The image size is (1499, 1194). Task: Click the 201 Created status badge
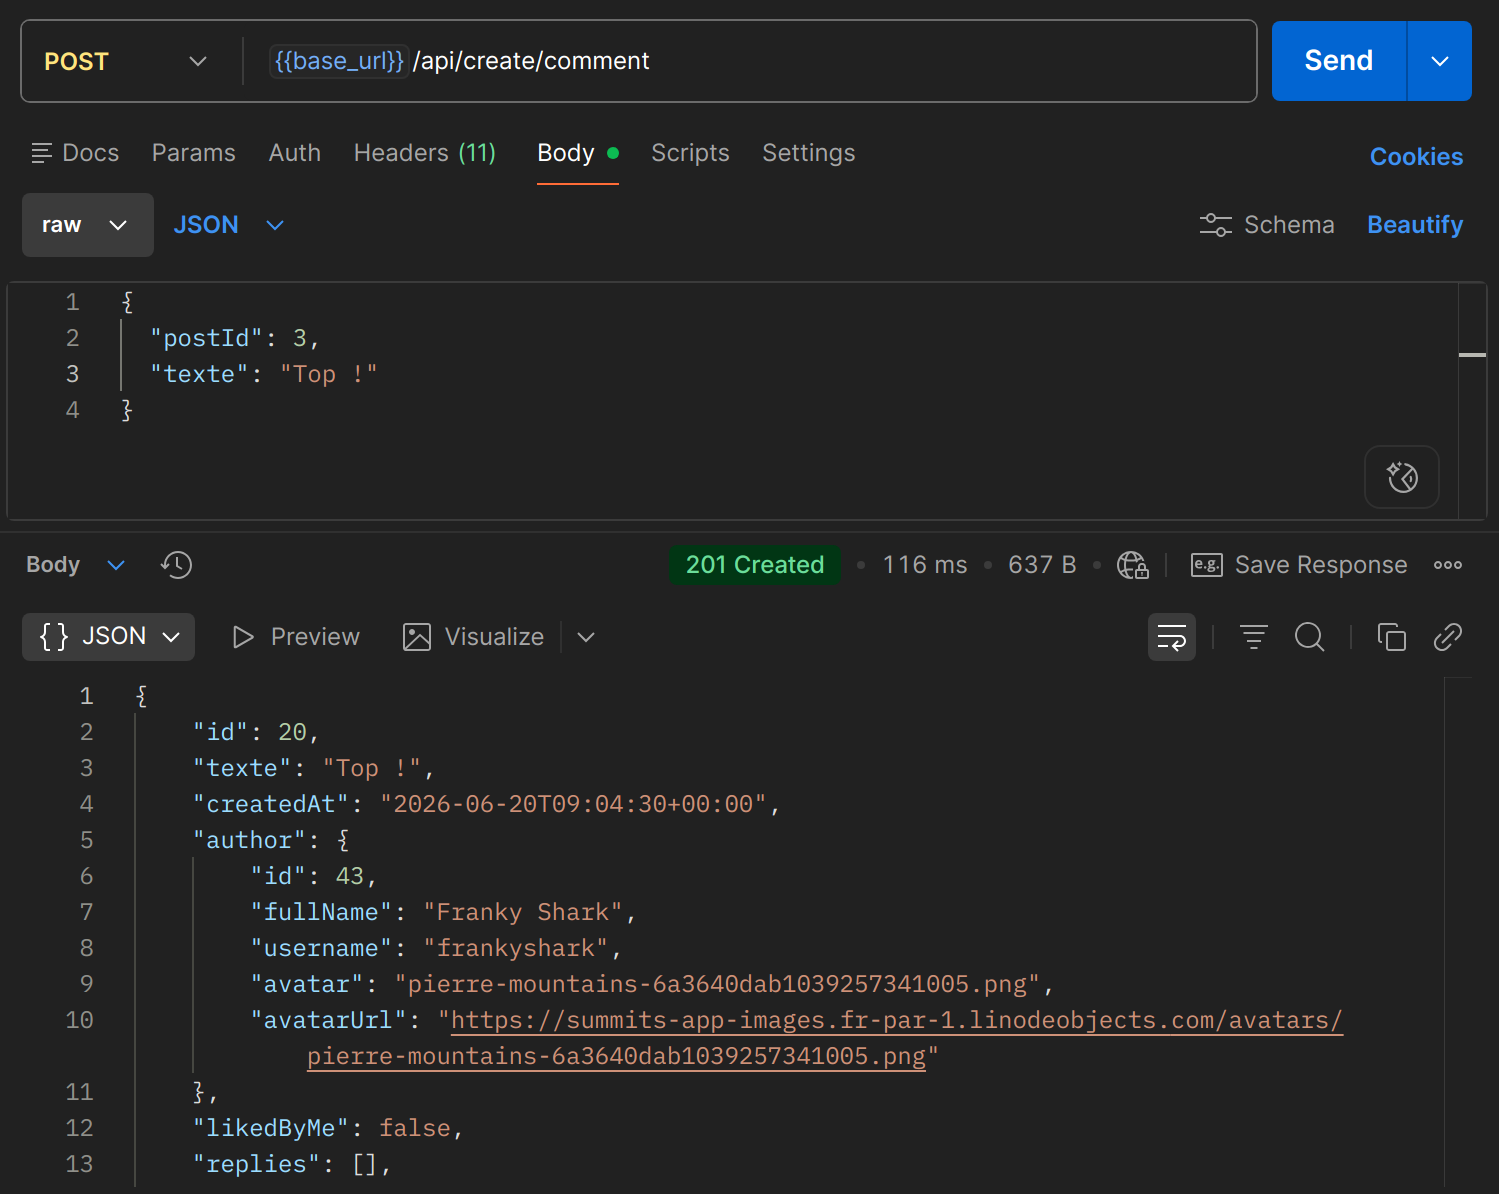click(755, 565)
